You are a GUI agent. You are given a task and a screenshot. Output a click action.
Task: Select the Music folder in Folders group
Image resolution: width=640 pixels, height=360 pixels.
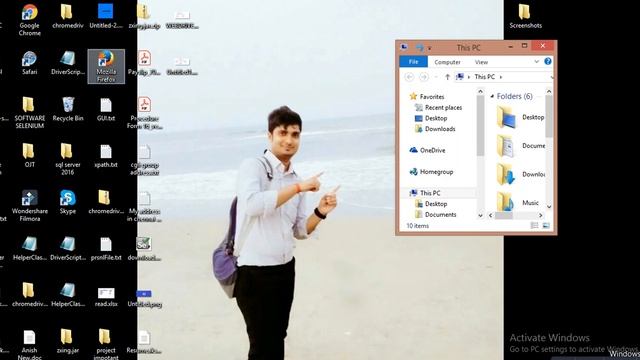tap(518, 202)
